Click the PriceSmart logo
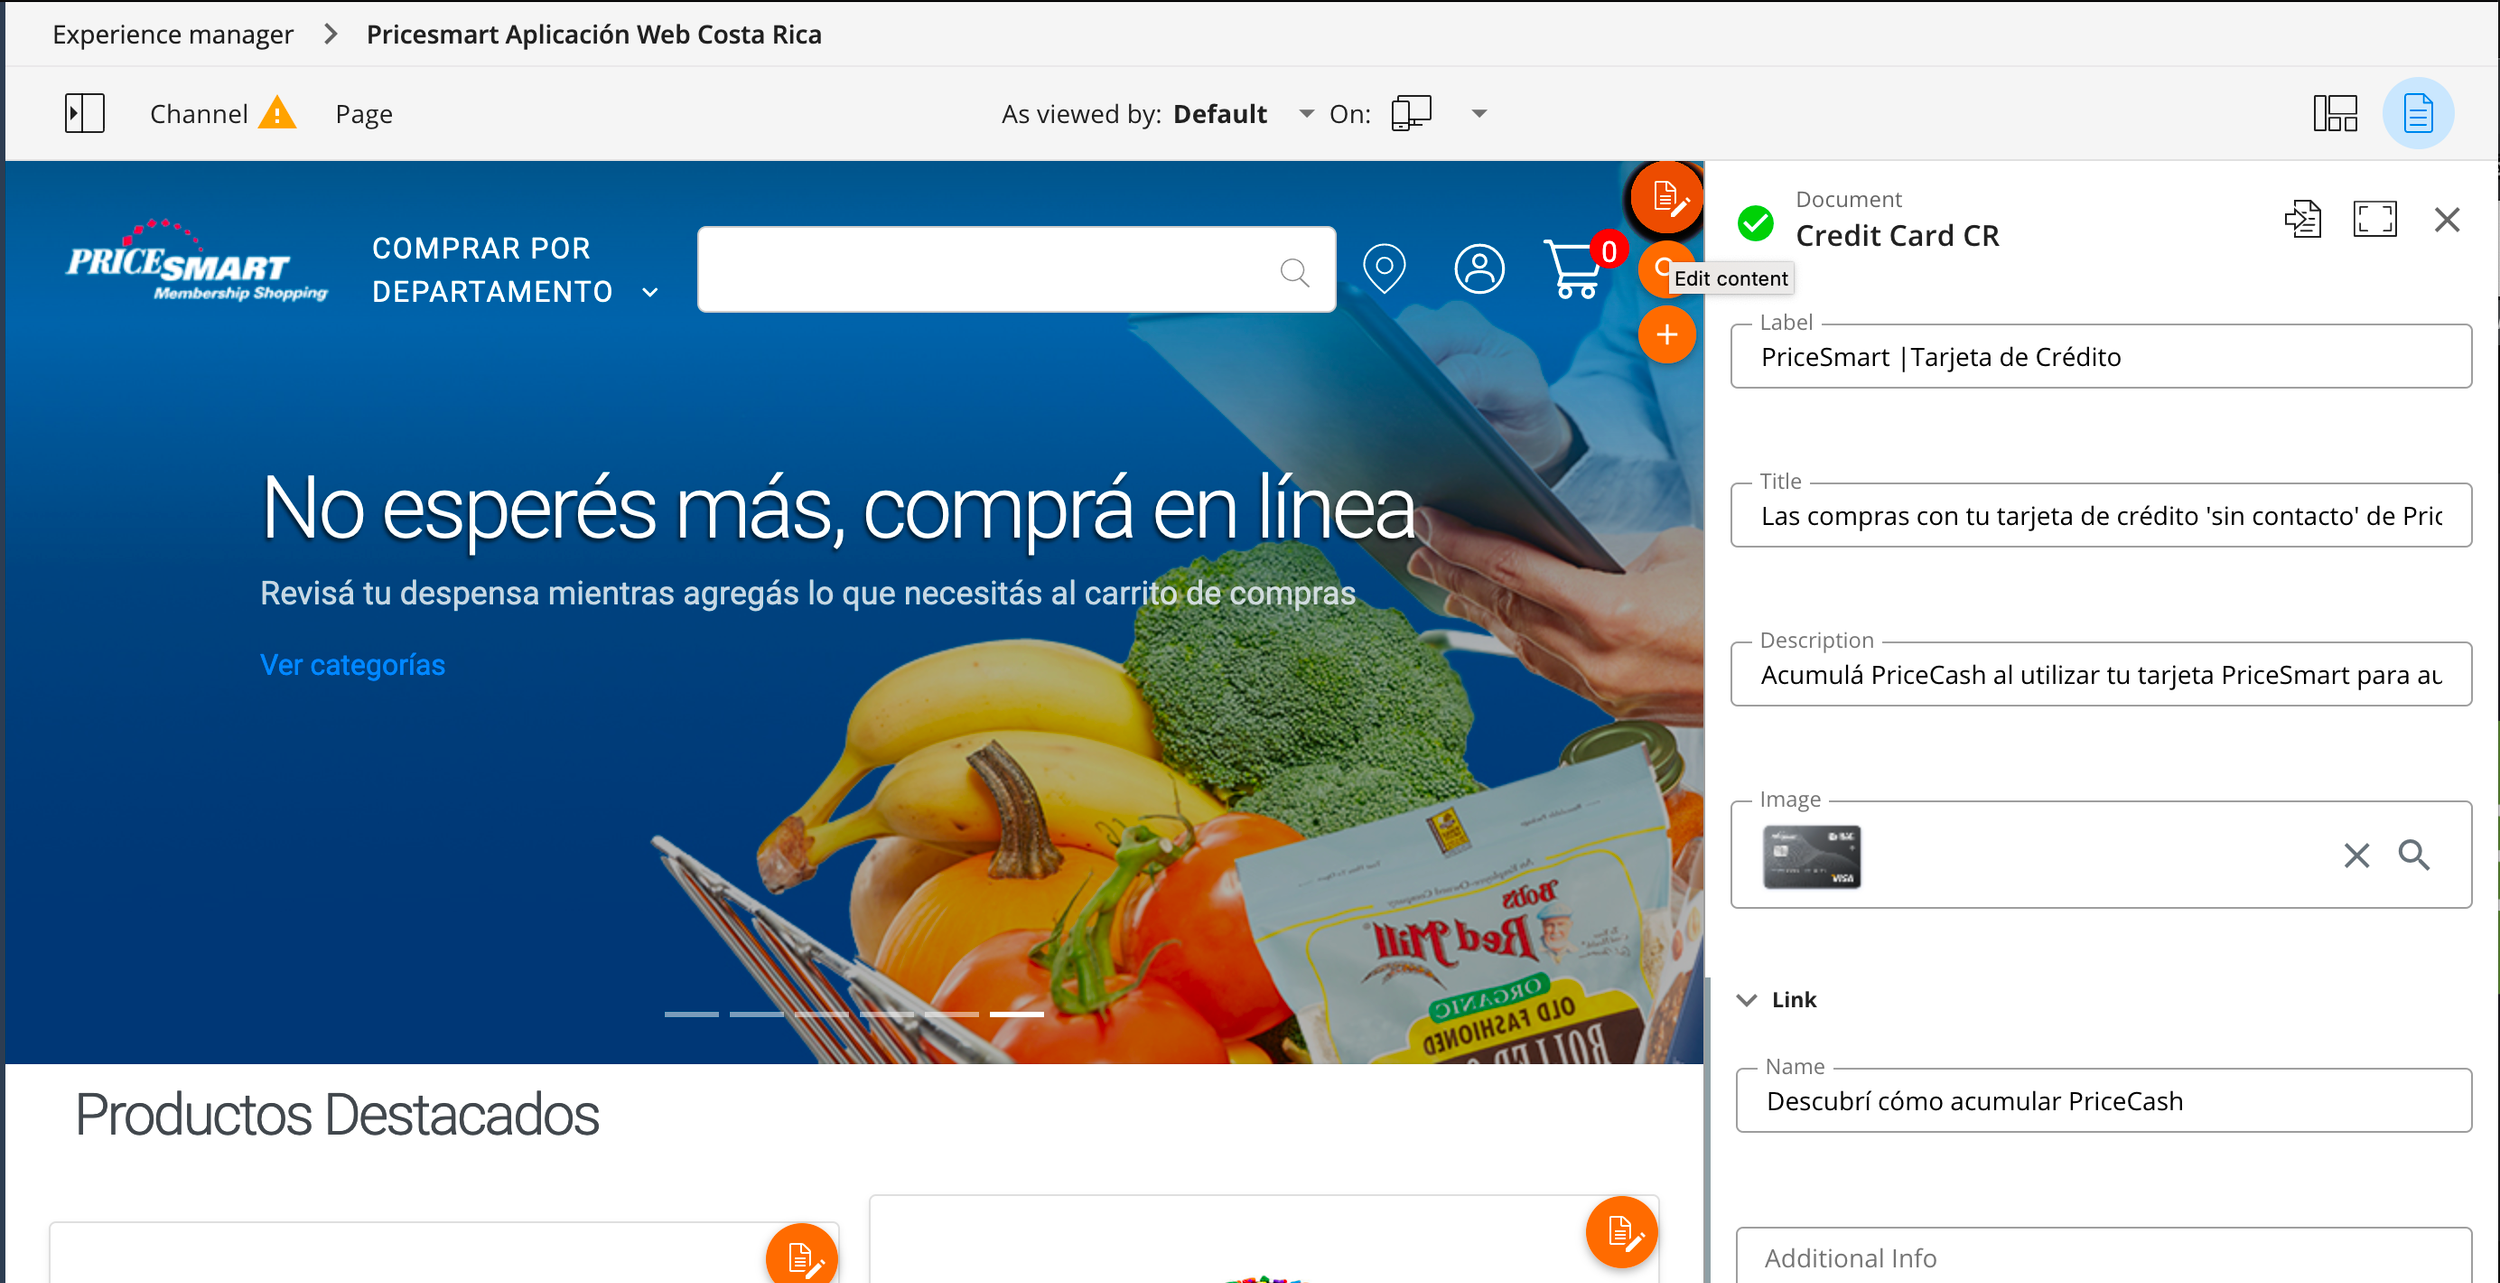This screenshot has width=2500, height=1283. pos(197,260)
